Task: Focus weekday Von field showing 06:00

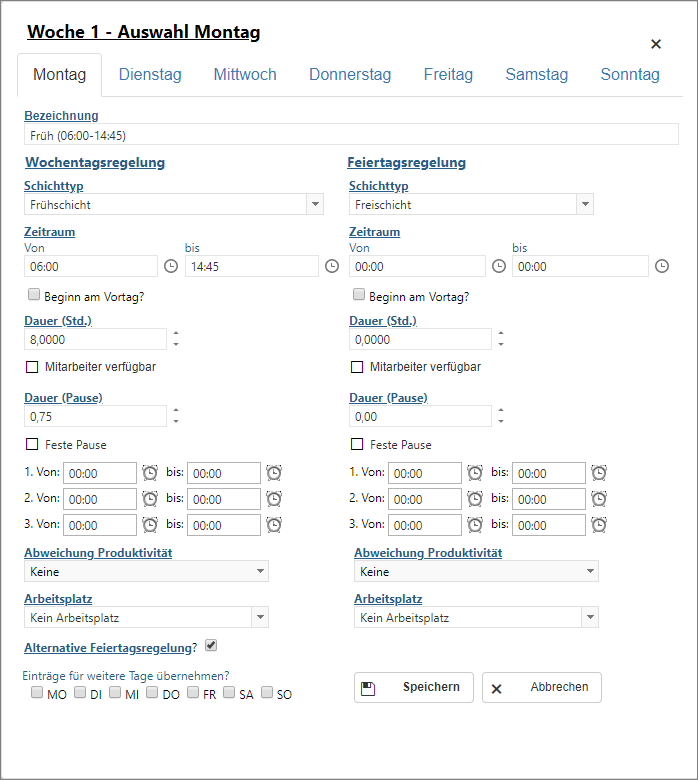Action: point(91,266)
